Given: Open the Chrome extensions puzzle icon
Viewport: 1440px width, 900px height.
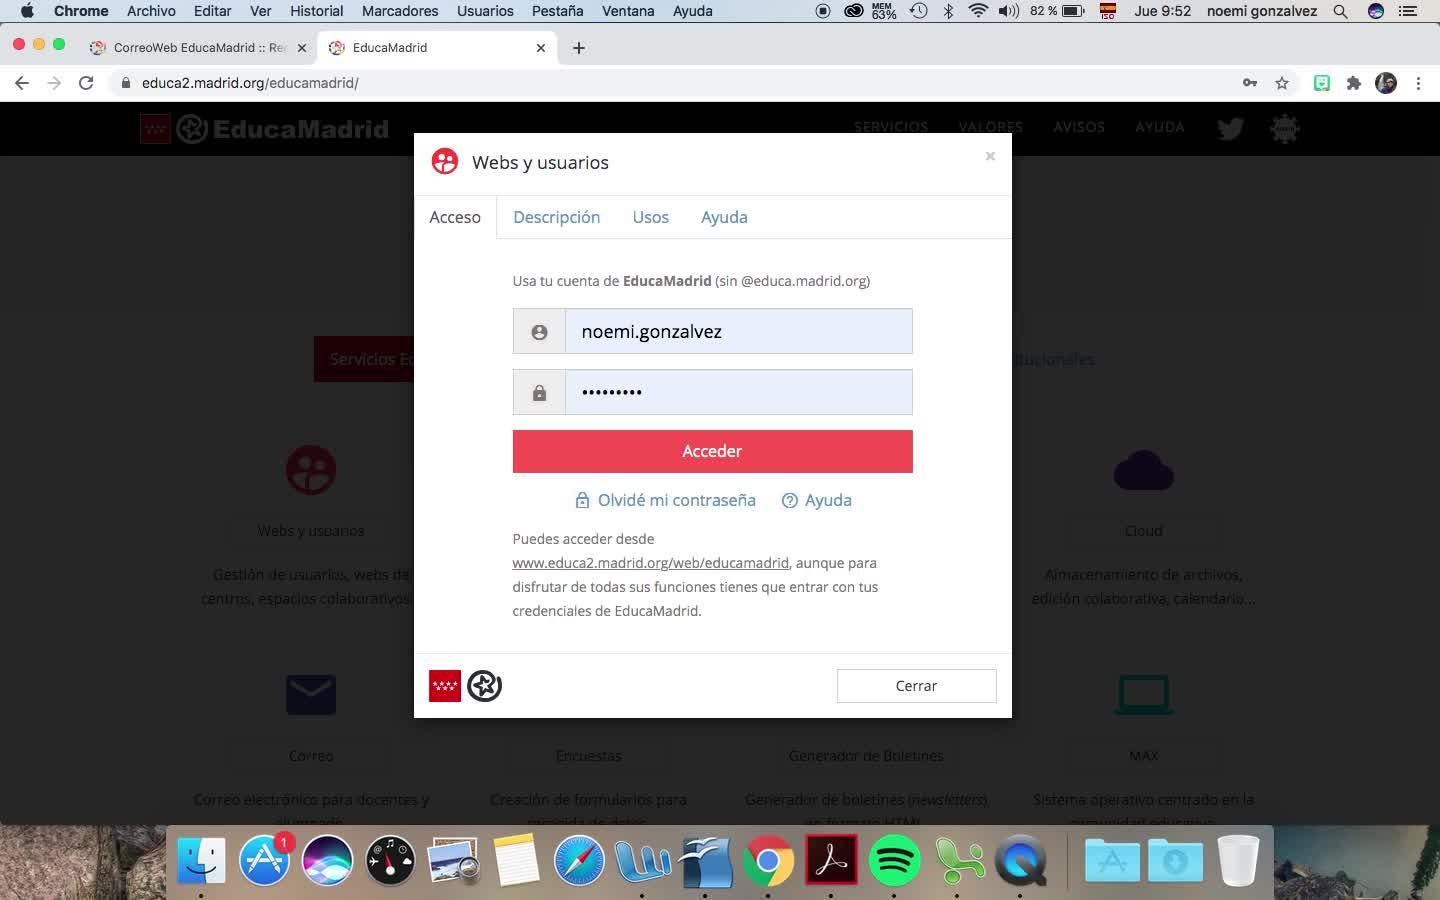Looking at the screenshot, I should 1354,83.
